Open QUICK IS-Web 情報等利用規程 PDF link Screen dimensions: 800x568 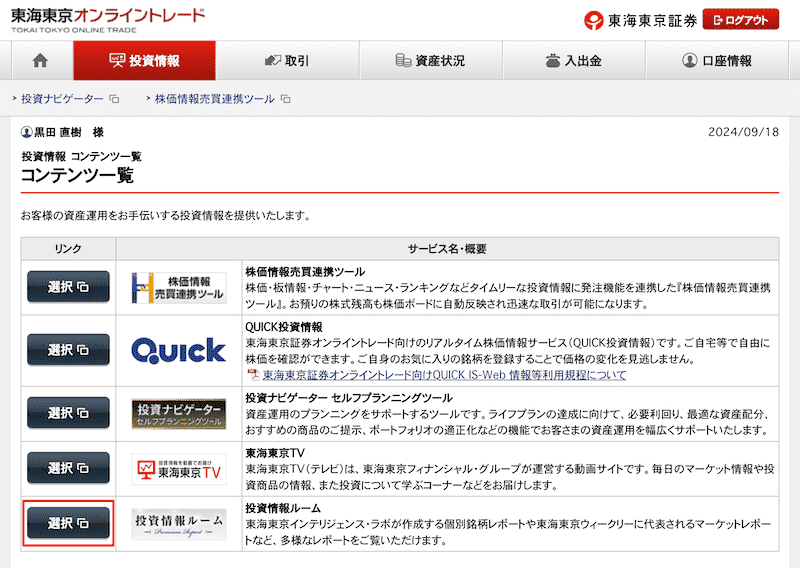point(444,375)
